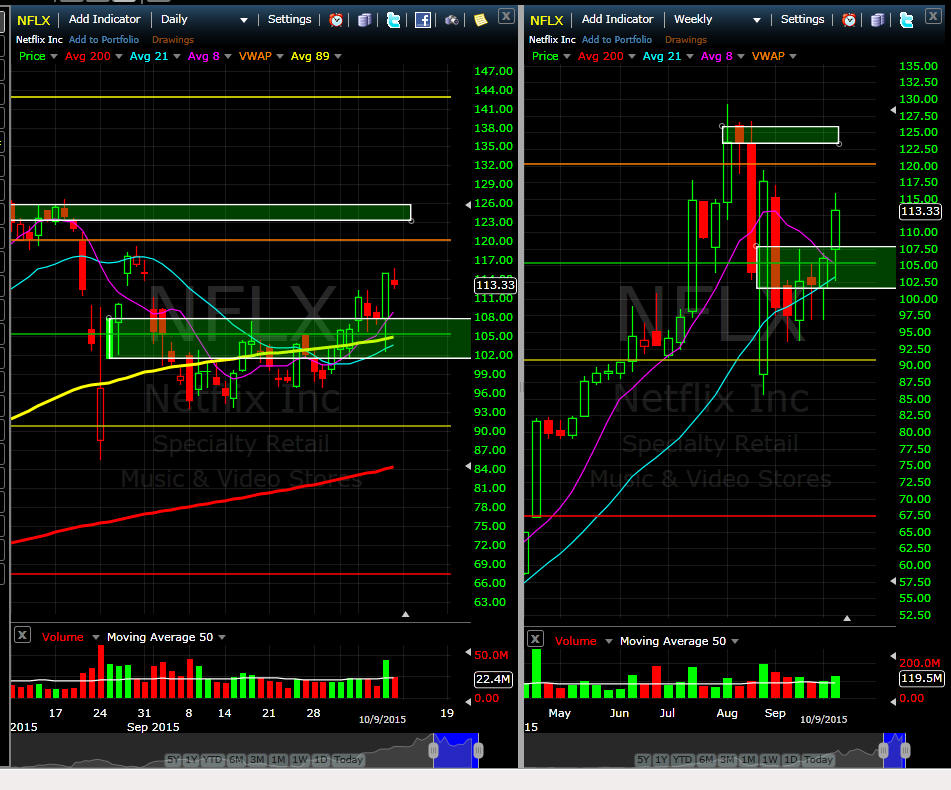Close the Daily chart volume panel
The width and height of the screenshot is (951, 790).
(x=22, y=635)
